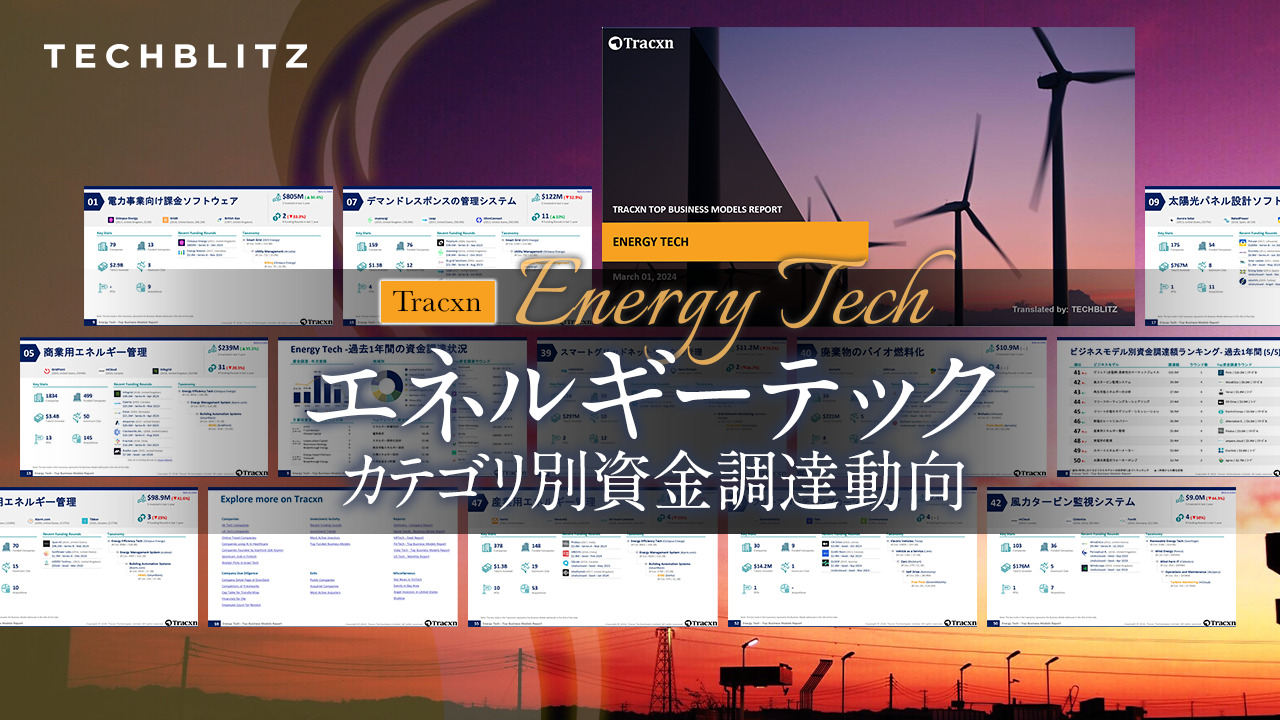Open slide 05 商業用エネルギー管理
The height and width of the screenshot is (720, 1280).
[144, 407]
